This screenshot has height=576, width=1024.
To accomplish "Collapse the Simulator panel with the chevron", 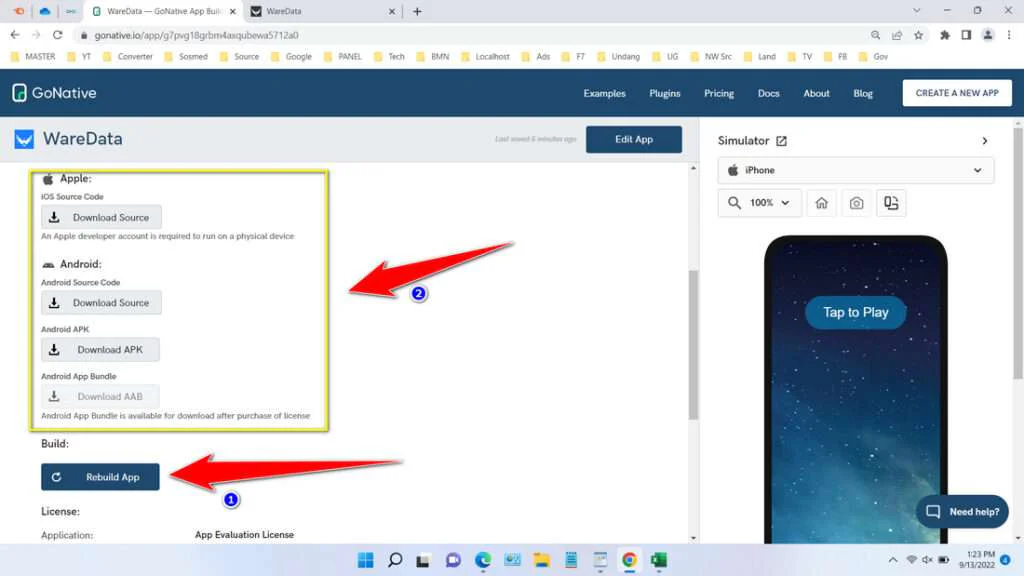I will (985, 141).
